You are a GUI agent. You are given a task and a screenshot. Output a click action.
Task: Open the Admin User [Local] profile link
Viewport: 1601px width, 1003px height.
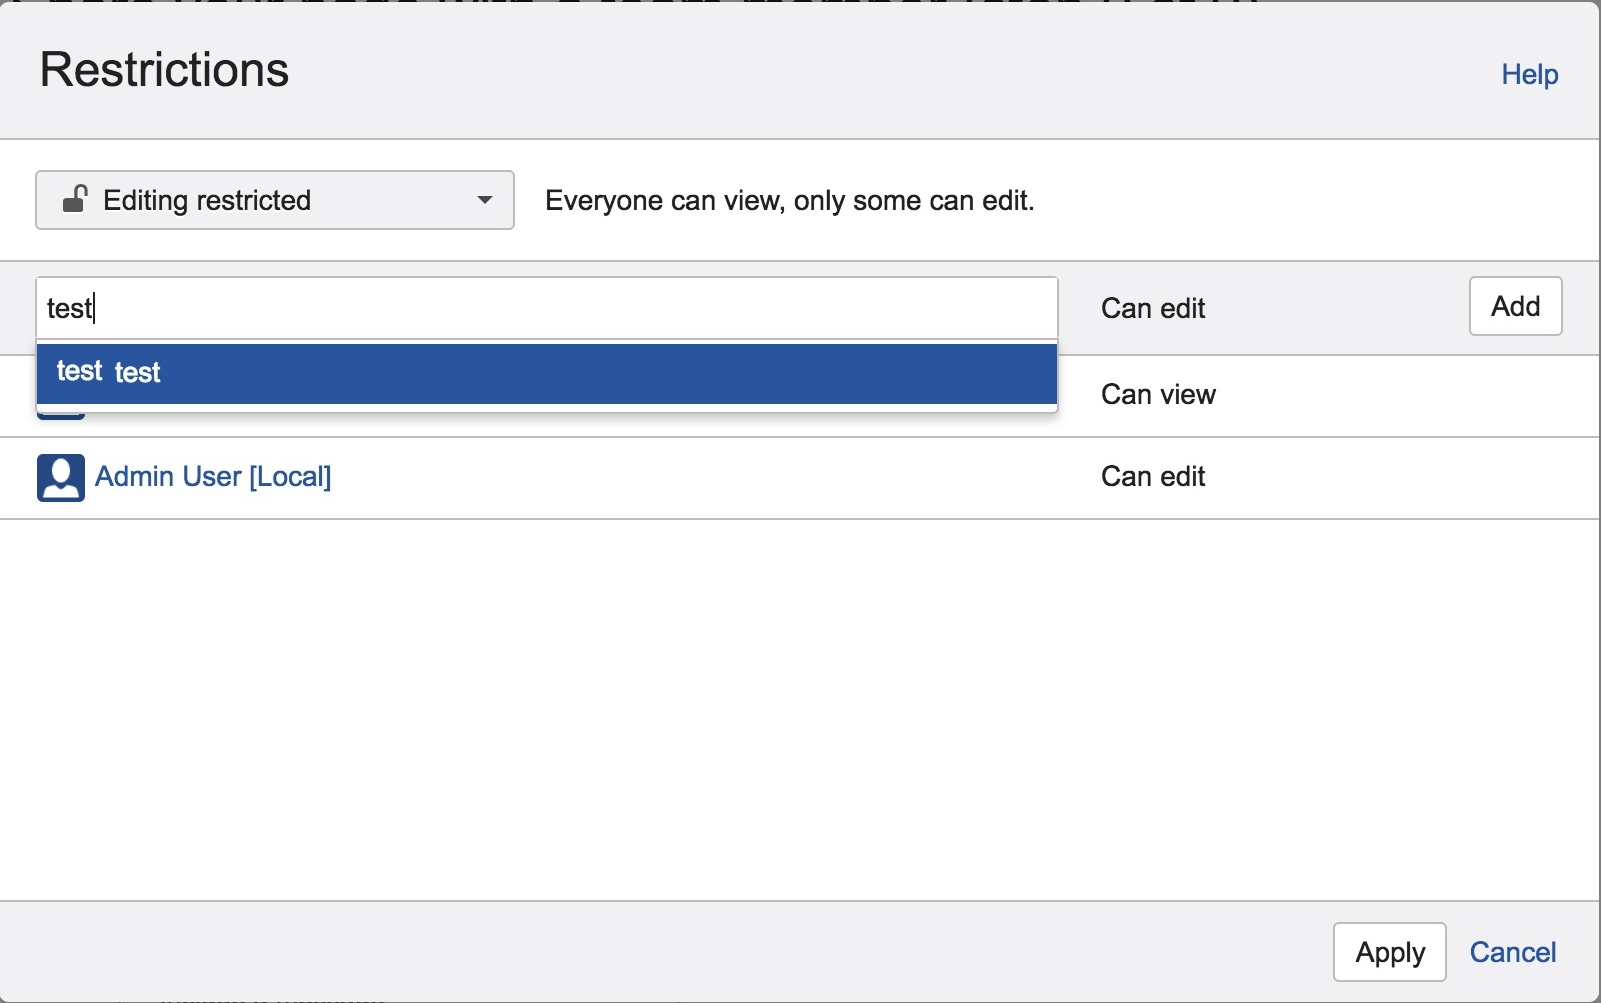pyautogui.click(x=213, y=476)
